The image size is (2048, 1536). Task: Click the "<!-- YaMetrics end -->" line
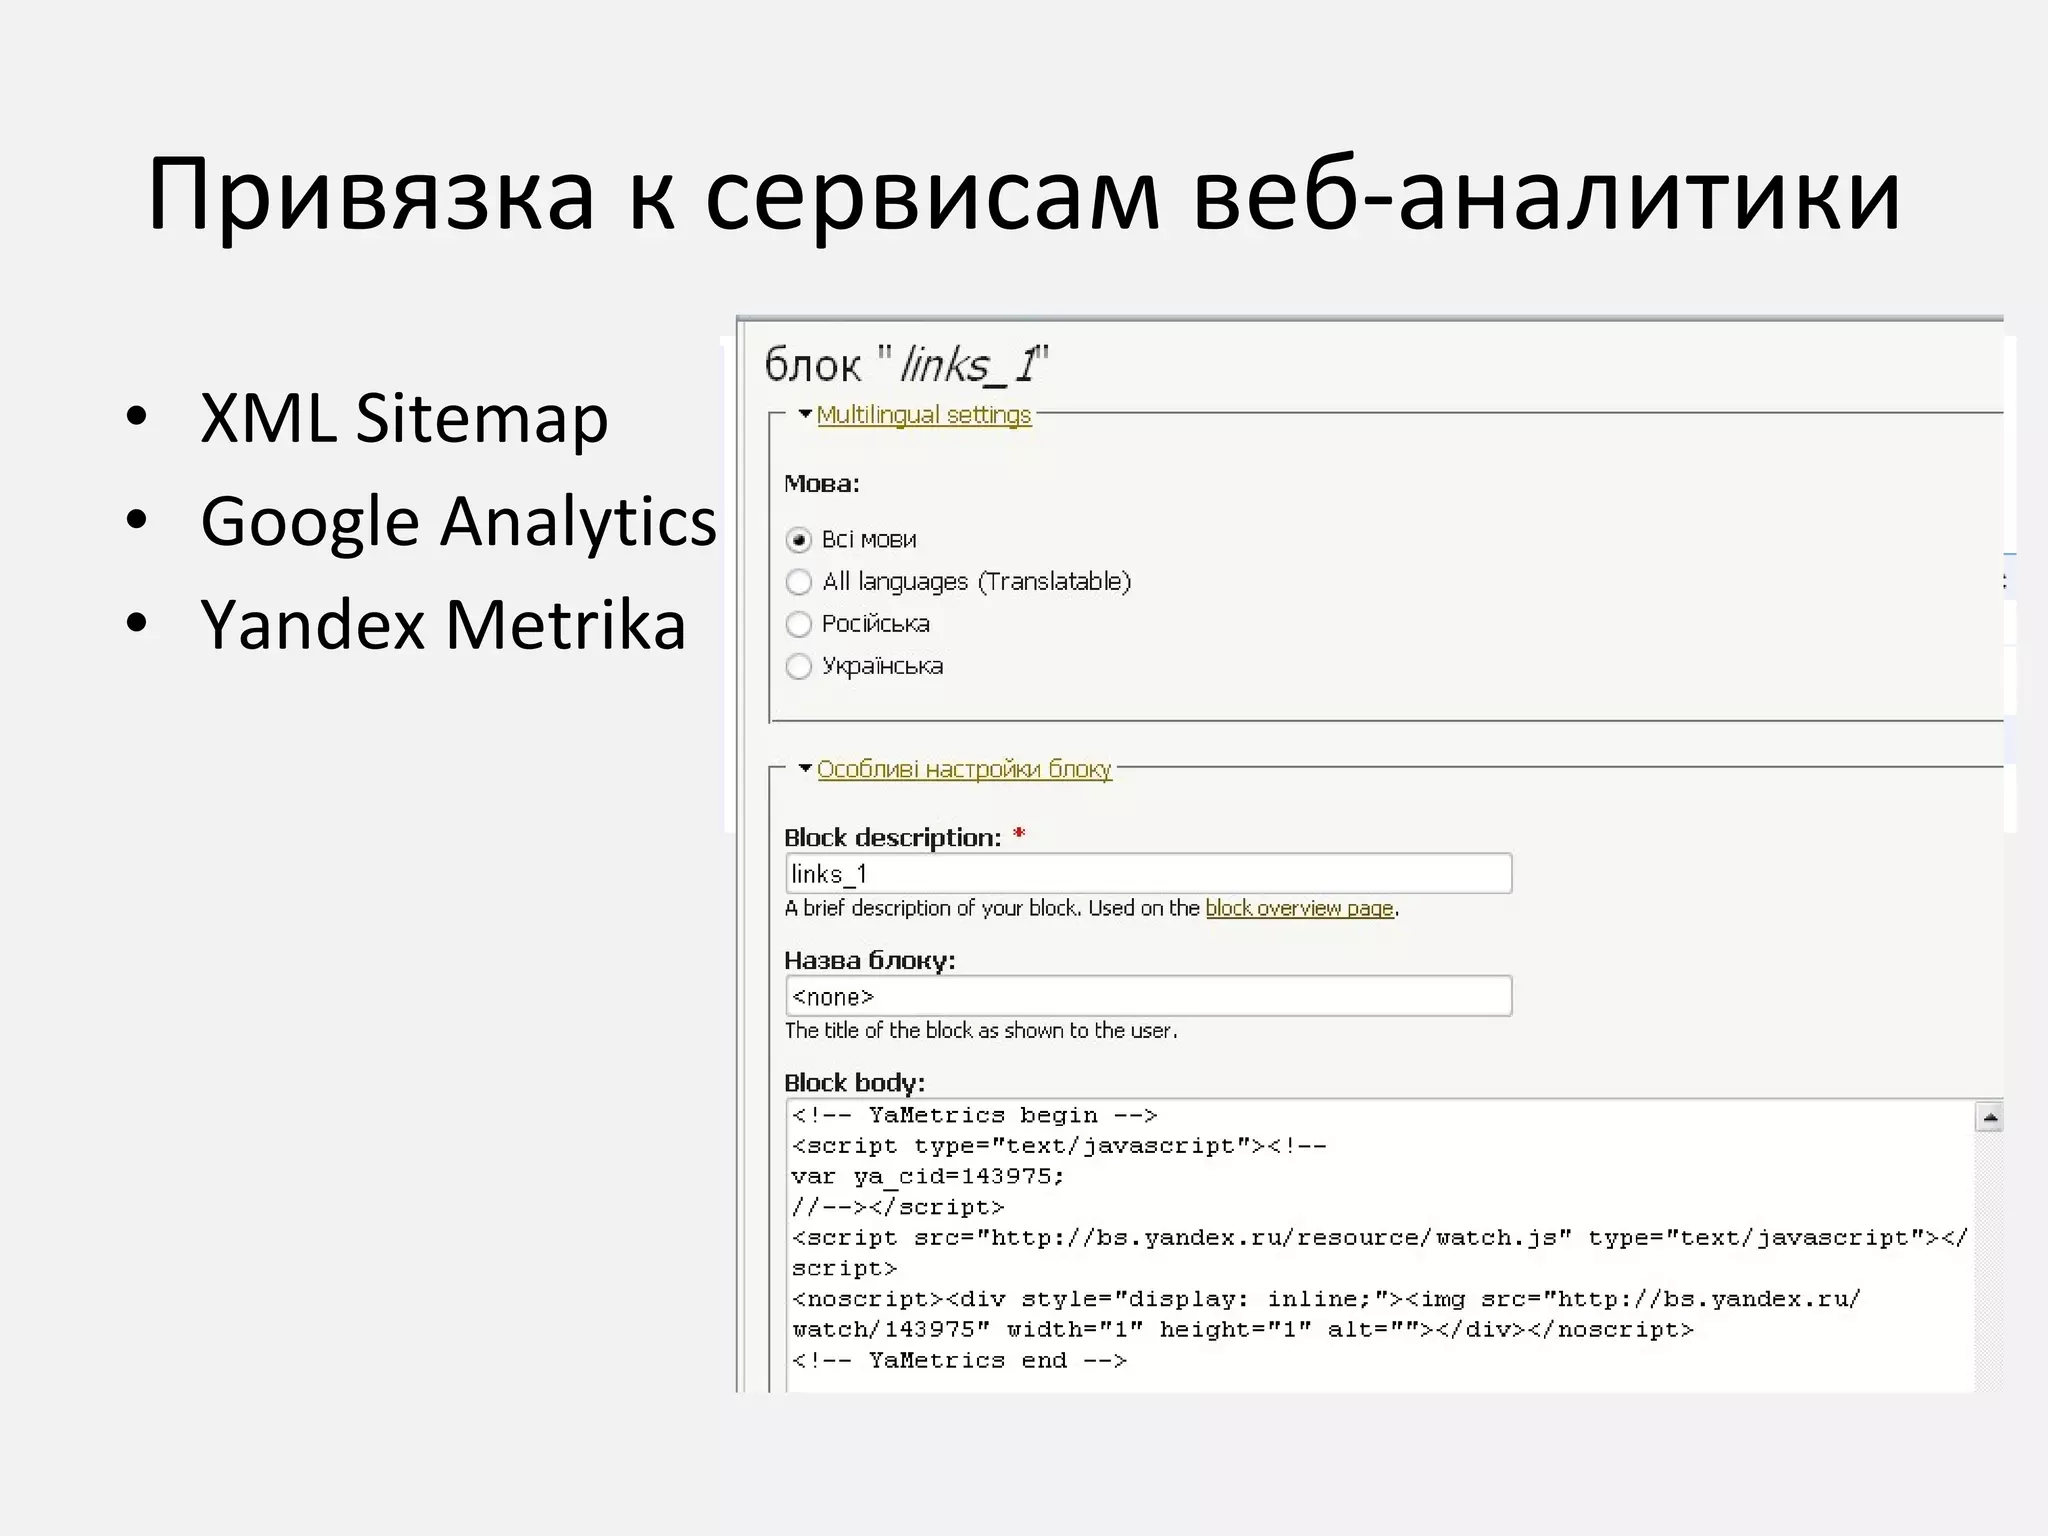pos(959,1361)
